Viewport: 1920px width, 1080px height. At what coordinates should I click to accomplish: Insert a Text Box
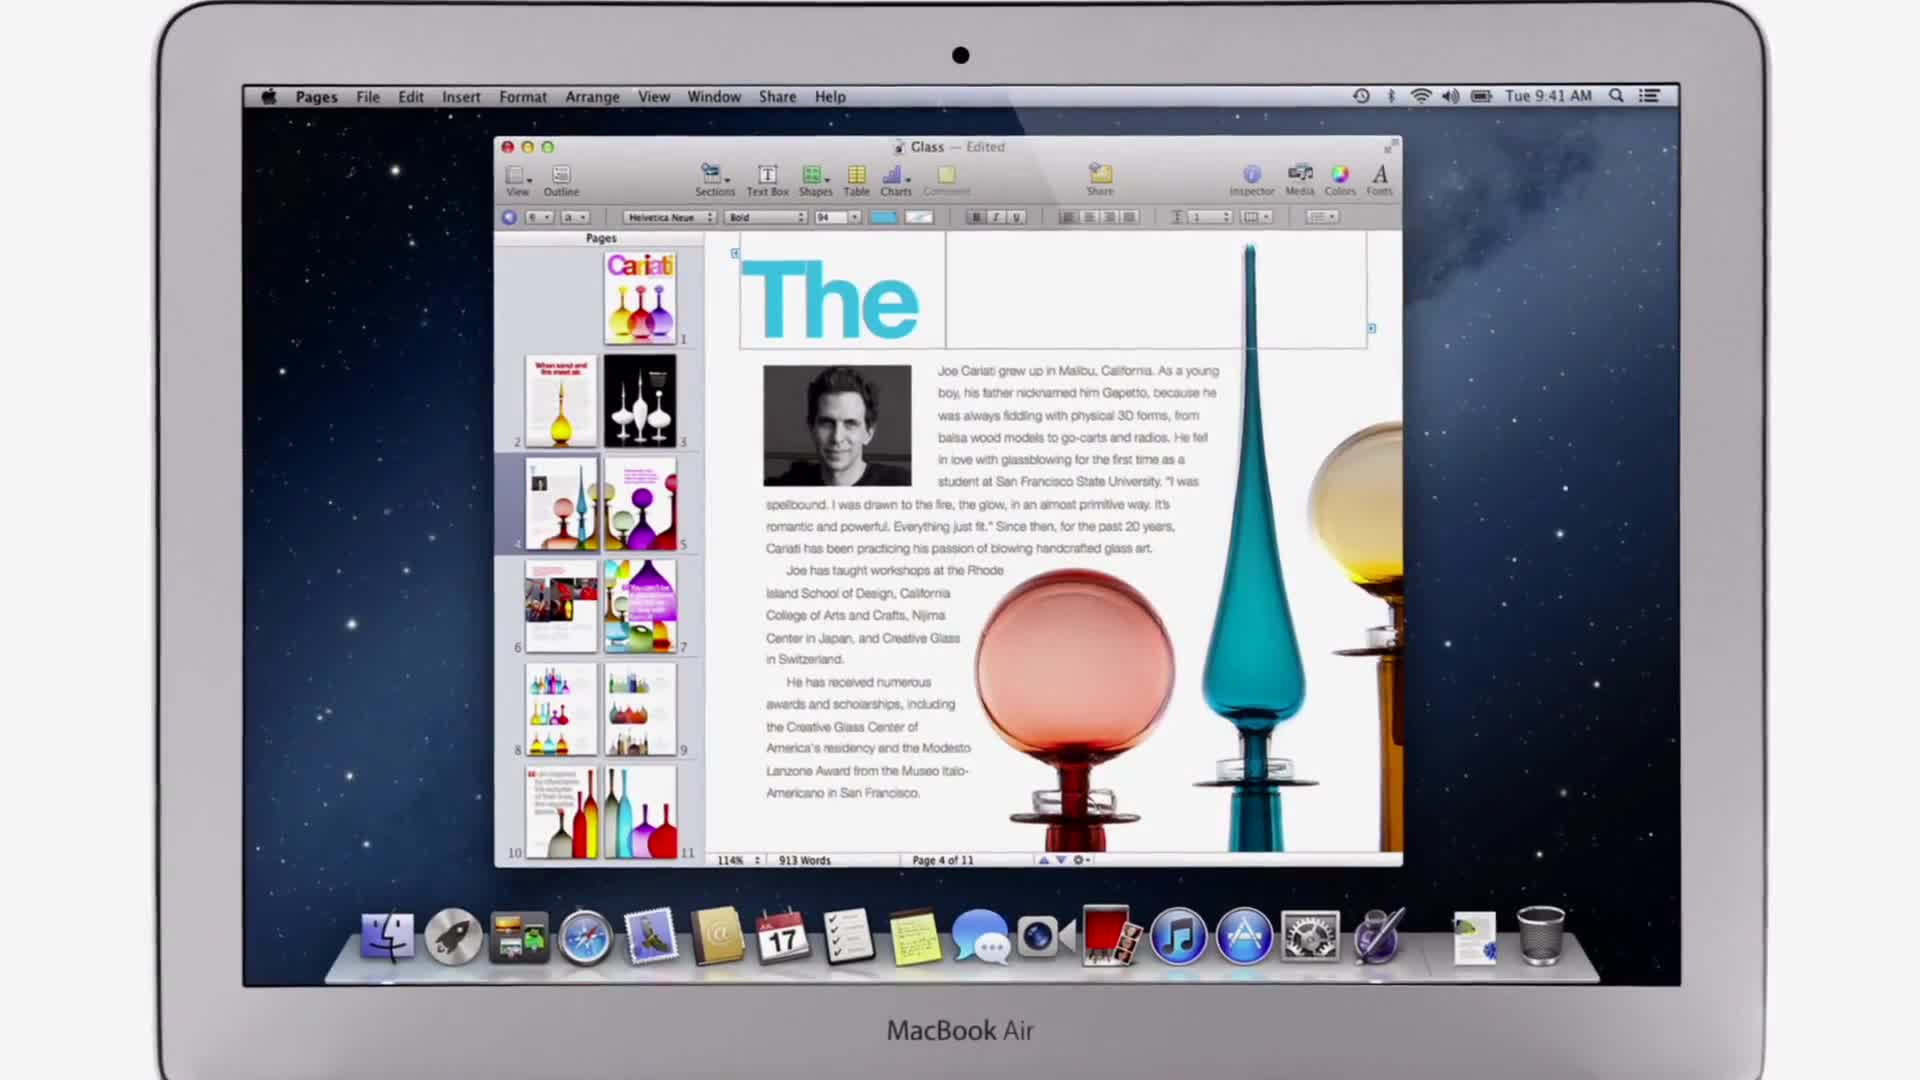pyautogui.click(x=766, y=178)
